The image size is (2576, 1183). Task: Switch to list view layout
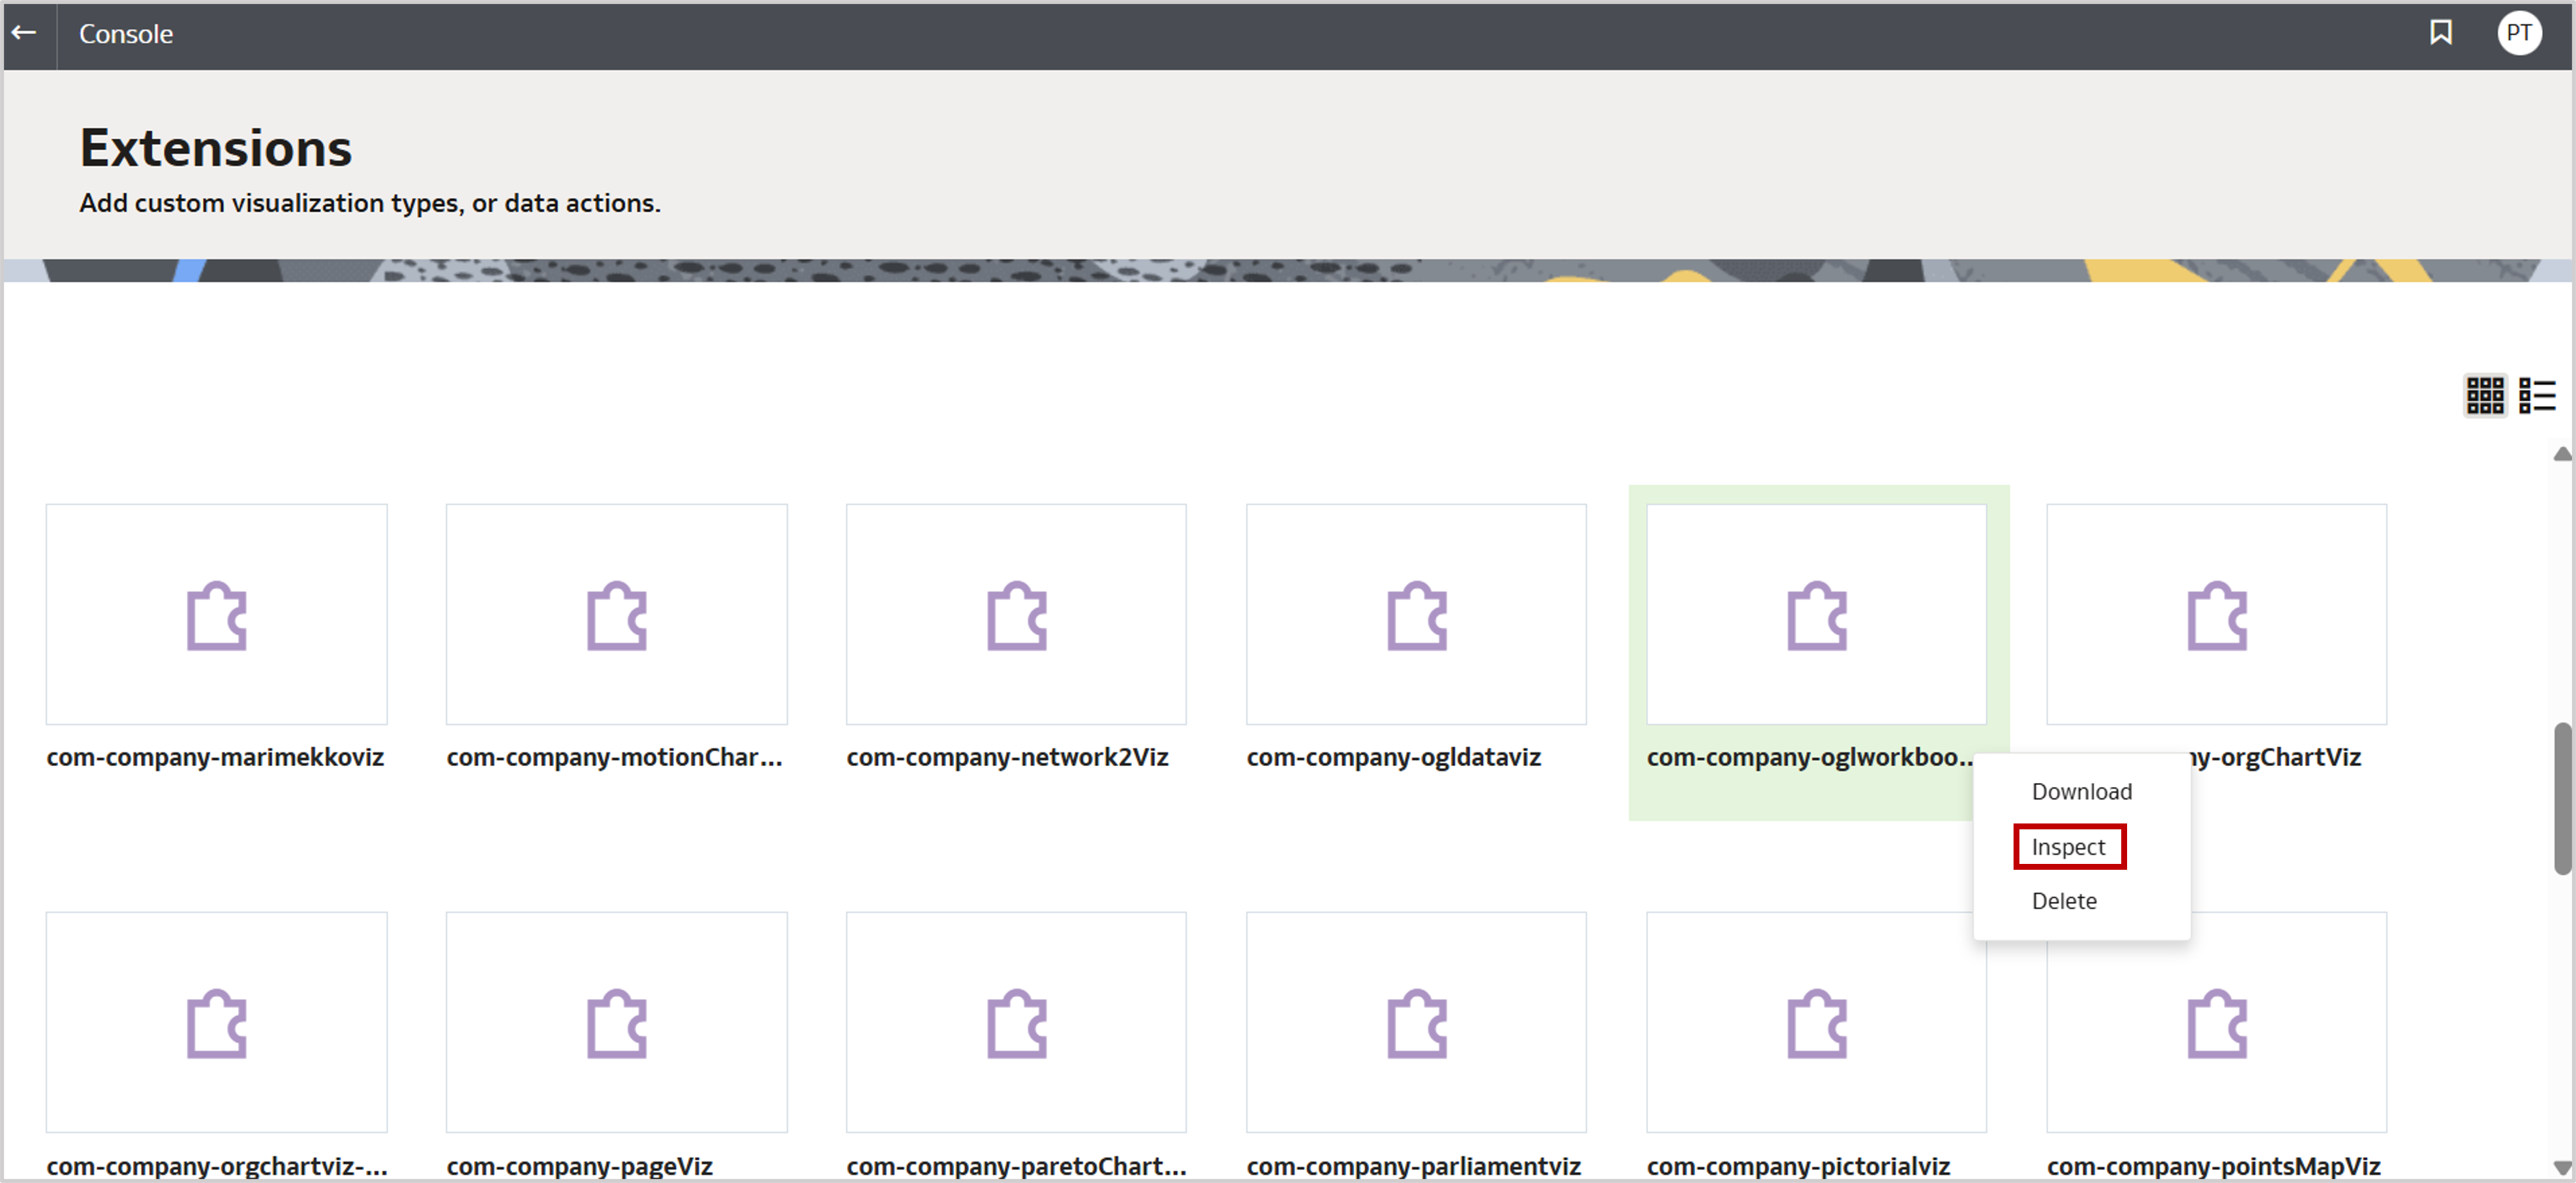tap(2538, 395)
